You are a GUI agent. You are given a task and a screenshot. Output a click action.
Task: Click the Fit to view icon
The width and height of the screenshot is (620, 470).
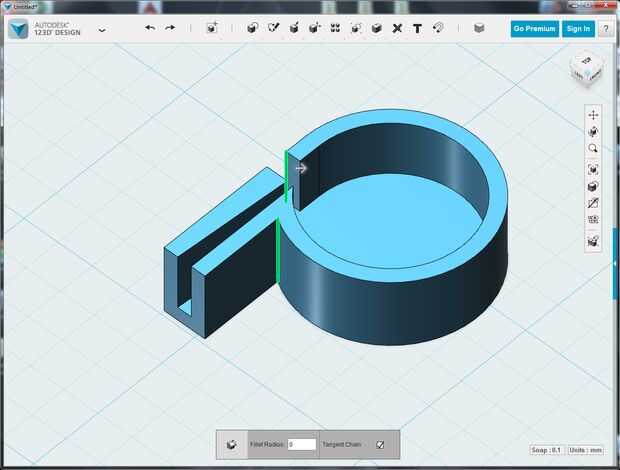[593, 169]
